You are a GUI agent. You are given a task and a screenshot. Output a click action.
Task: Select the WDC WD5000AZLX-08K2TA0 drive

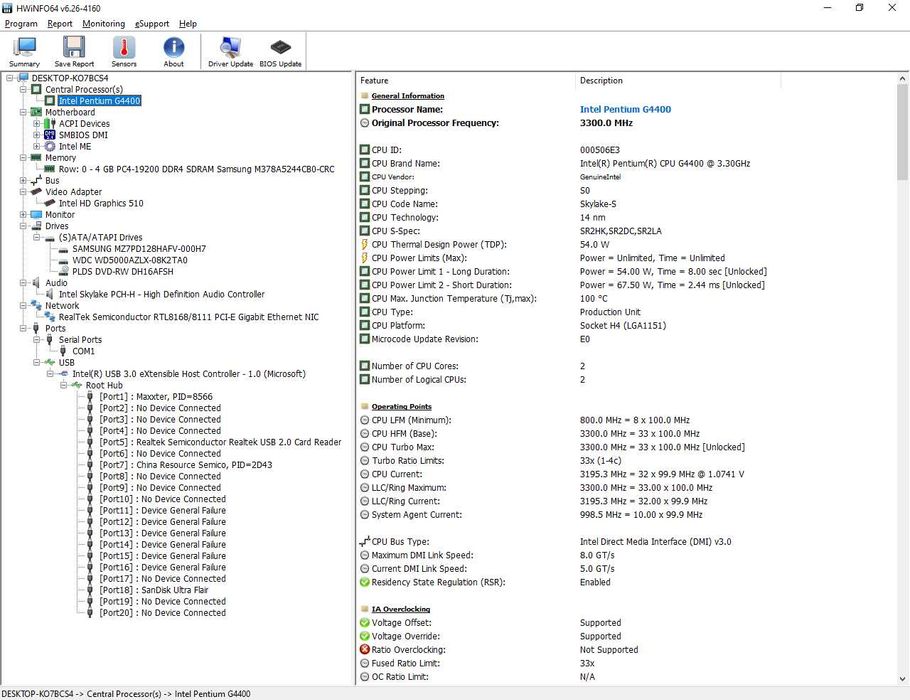[x=129, y=260]
